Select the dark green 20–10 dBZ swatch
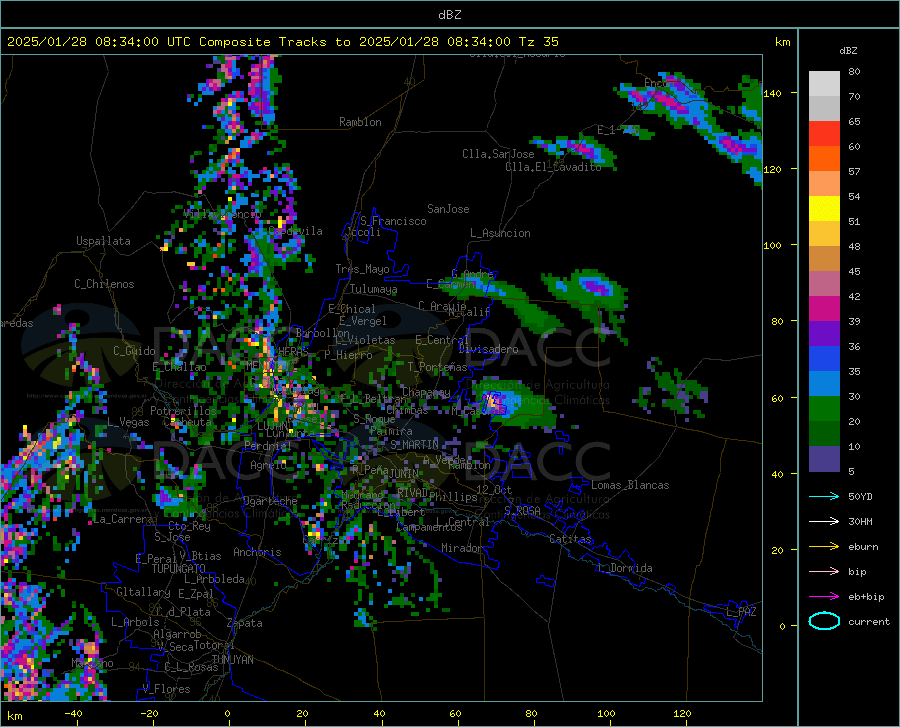This screenshot has height=727, width=900. [824, 434]
